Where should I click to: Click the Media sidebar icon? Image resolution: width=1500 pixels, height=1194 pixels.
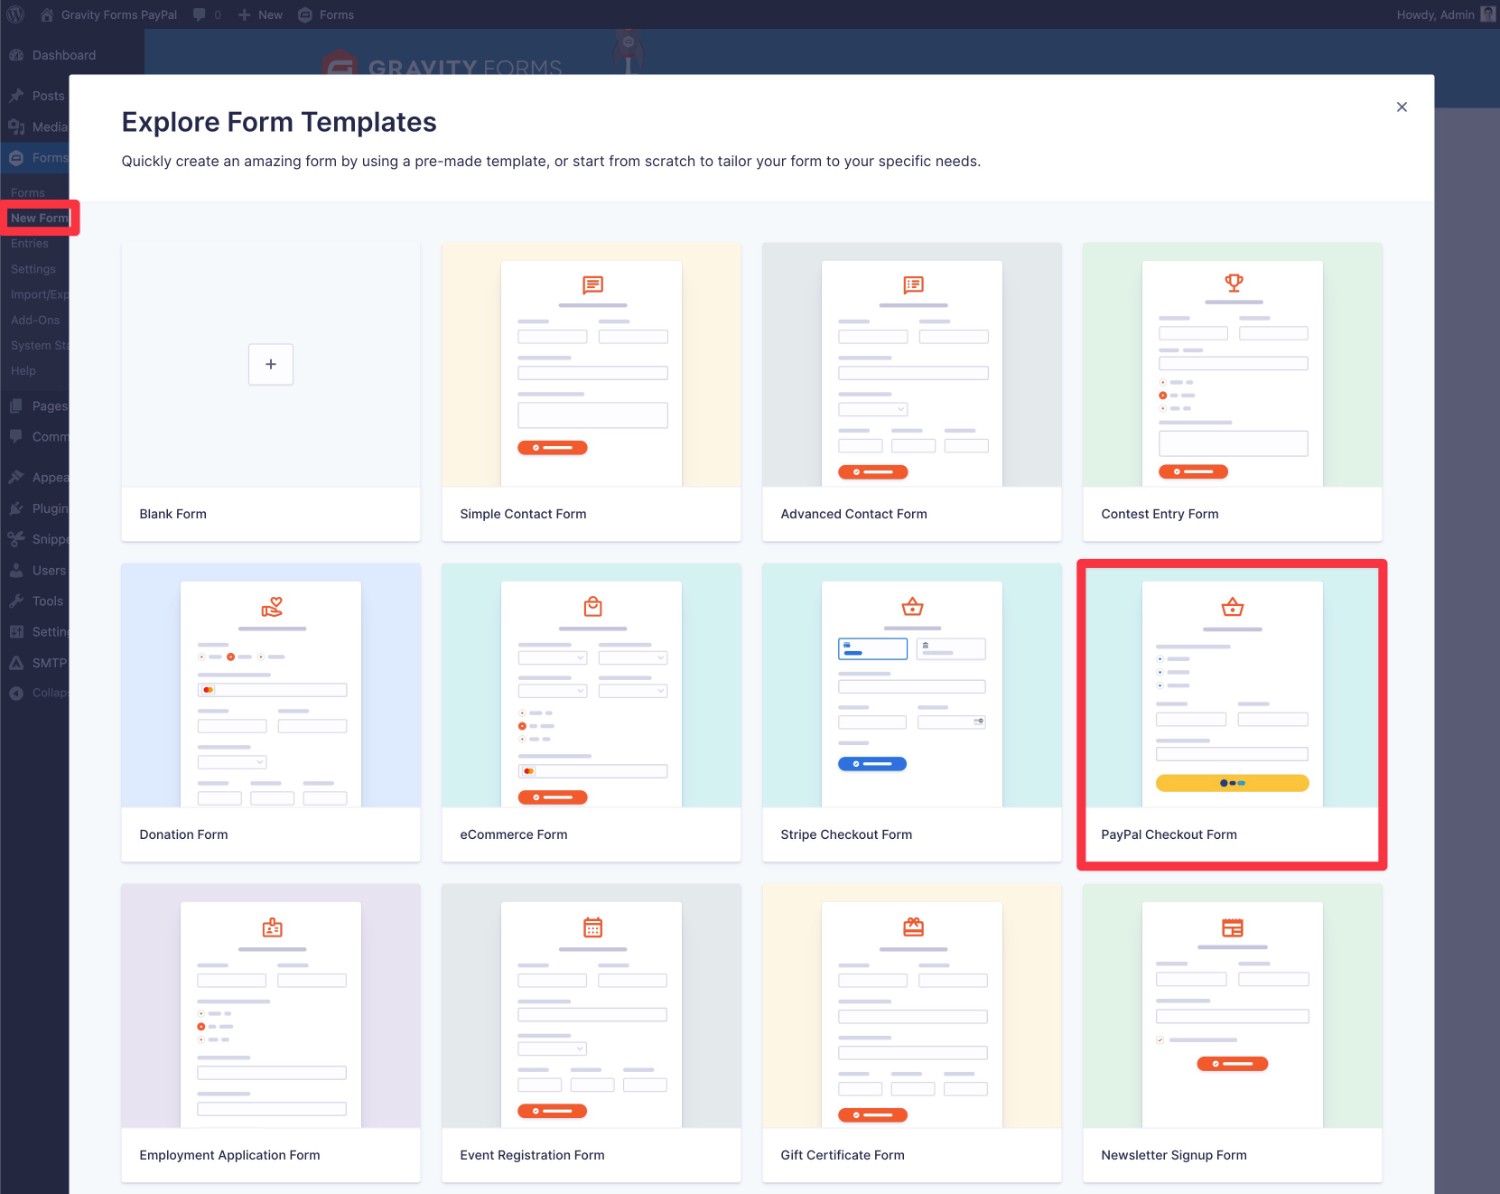click(16, 127)
